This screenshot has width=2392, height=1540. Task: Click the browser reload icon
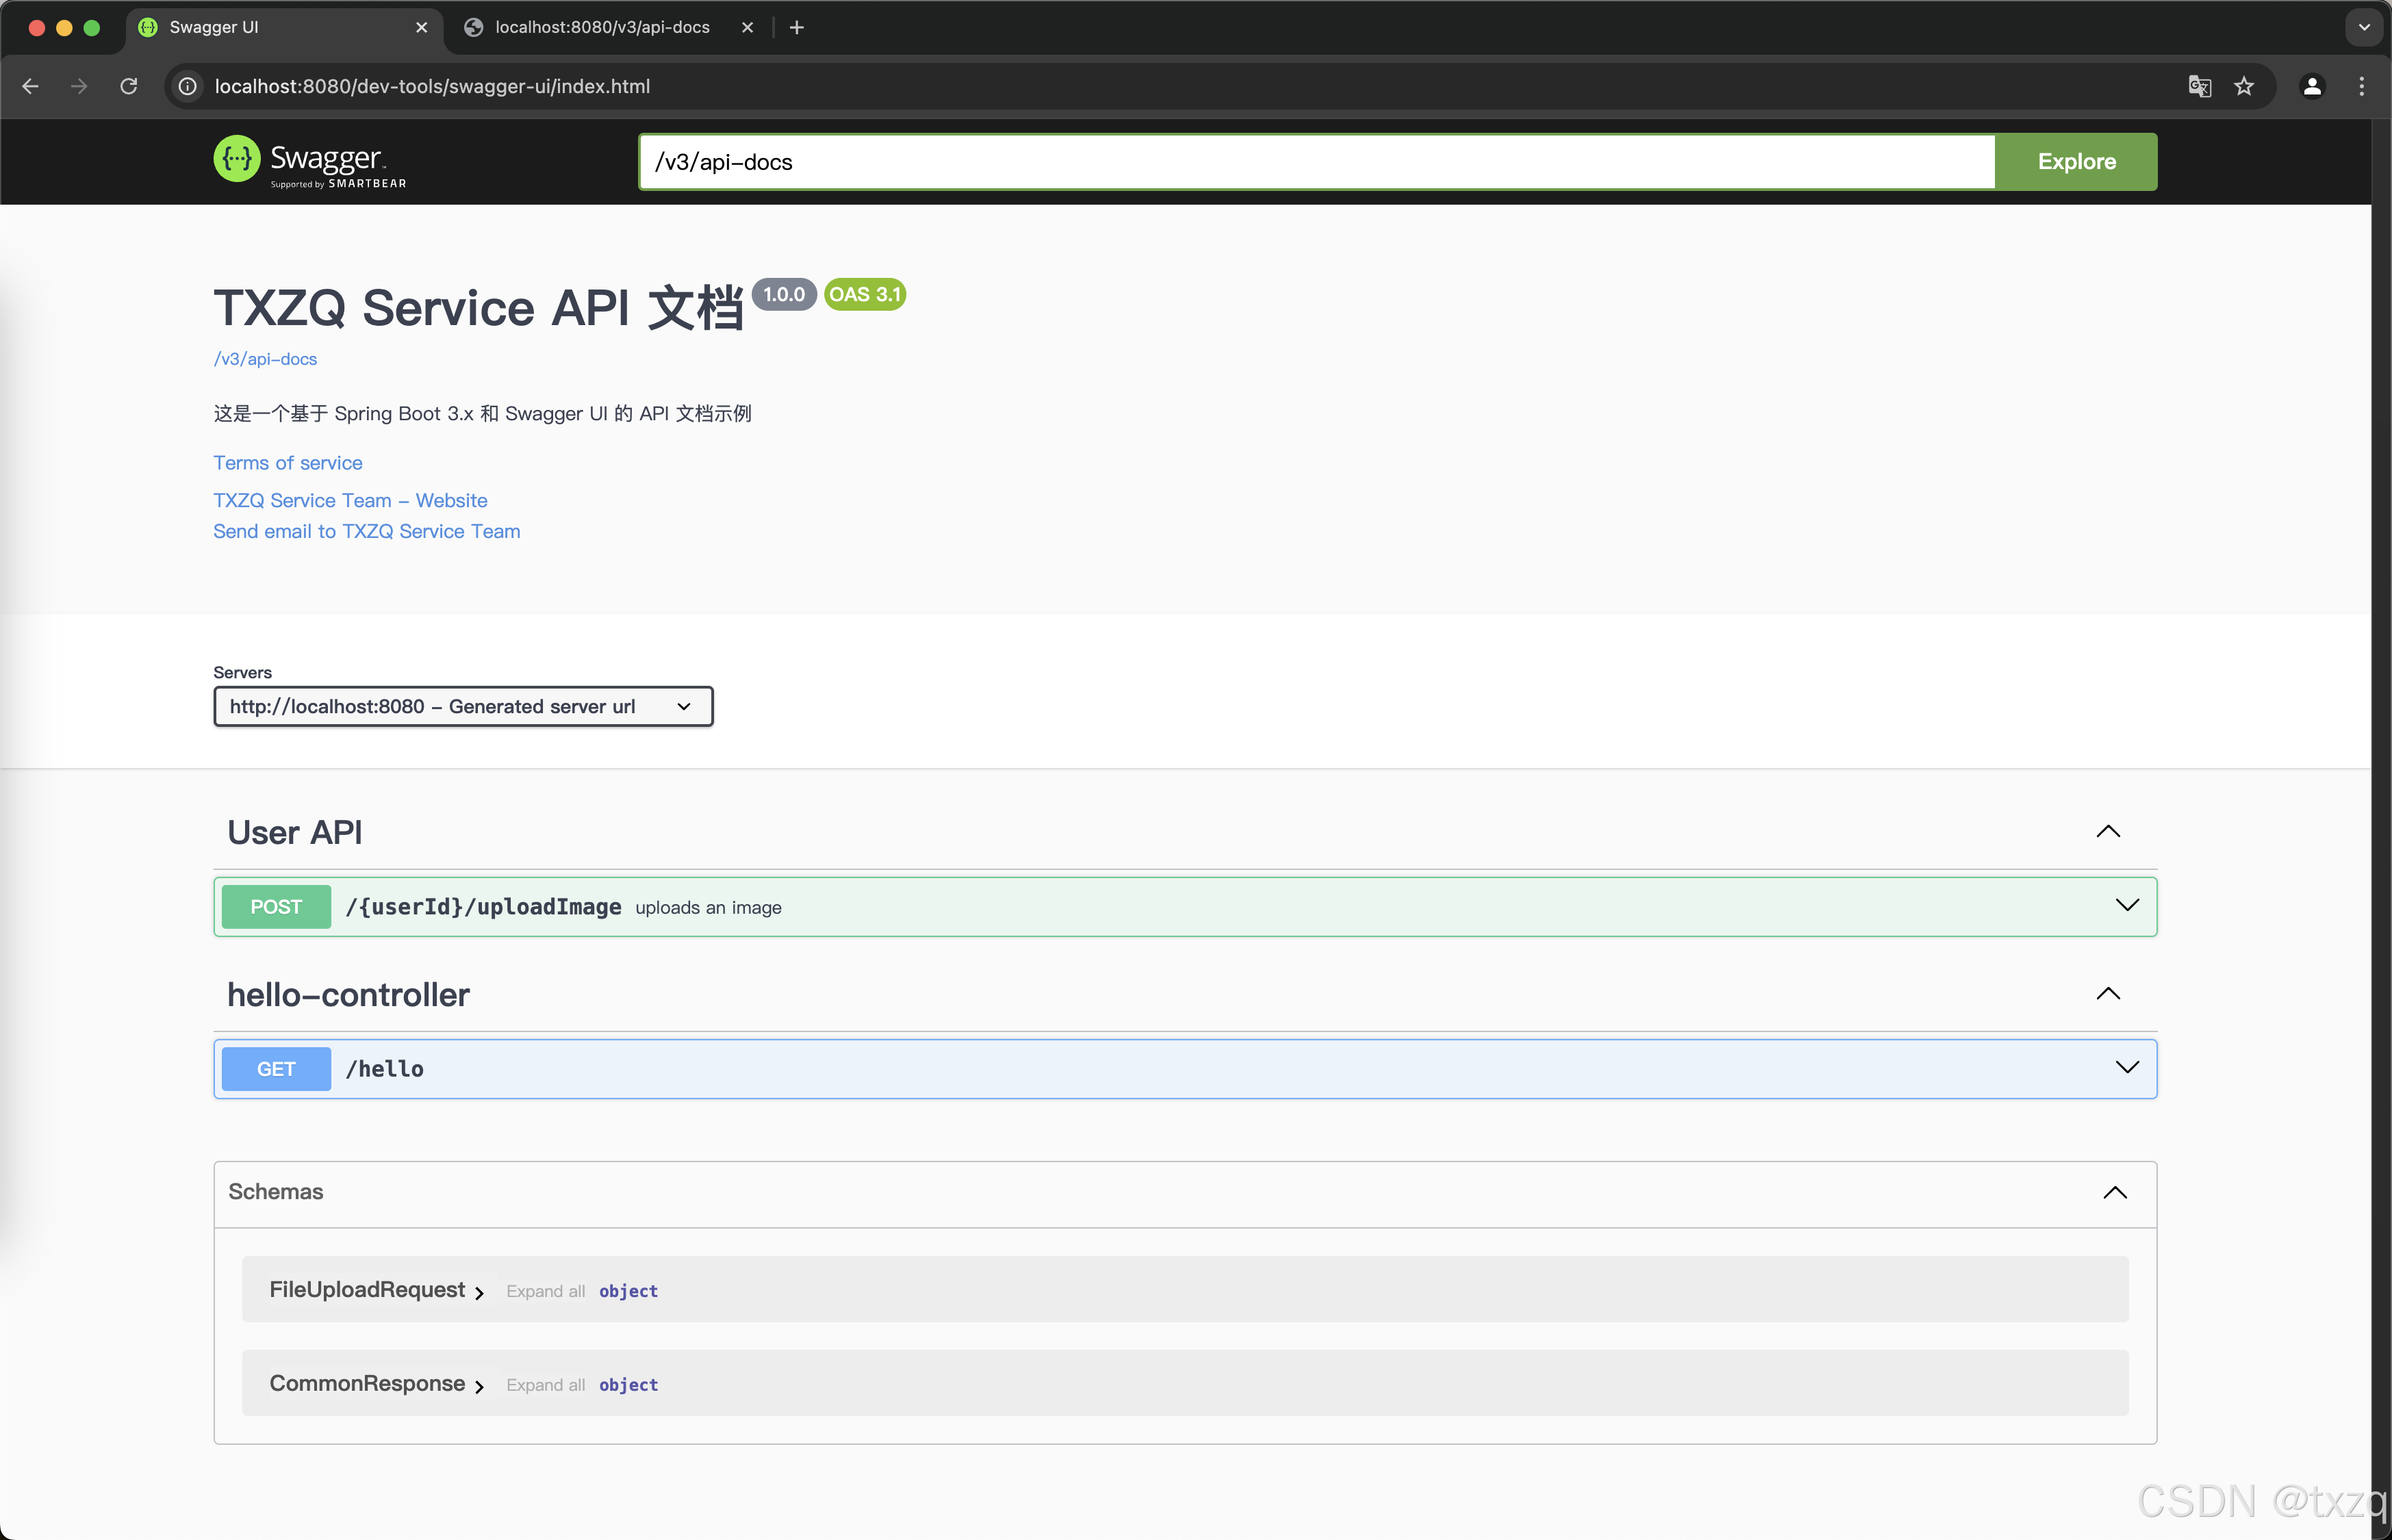click(129, 86)
